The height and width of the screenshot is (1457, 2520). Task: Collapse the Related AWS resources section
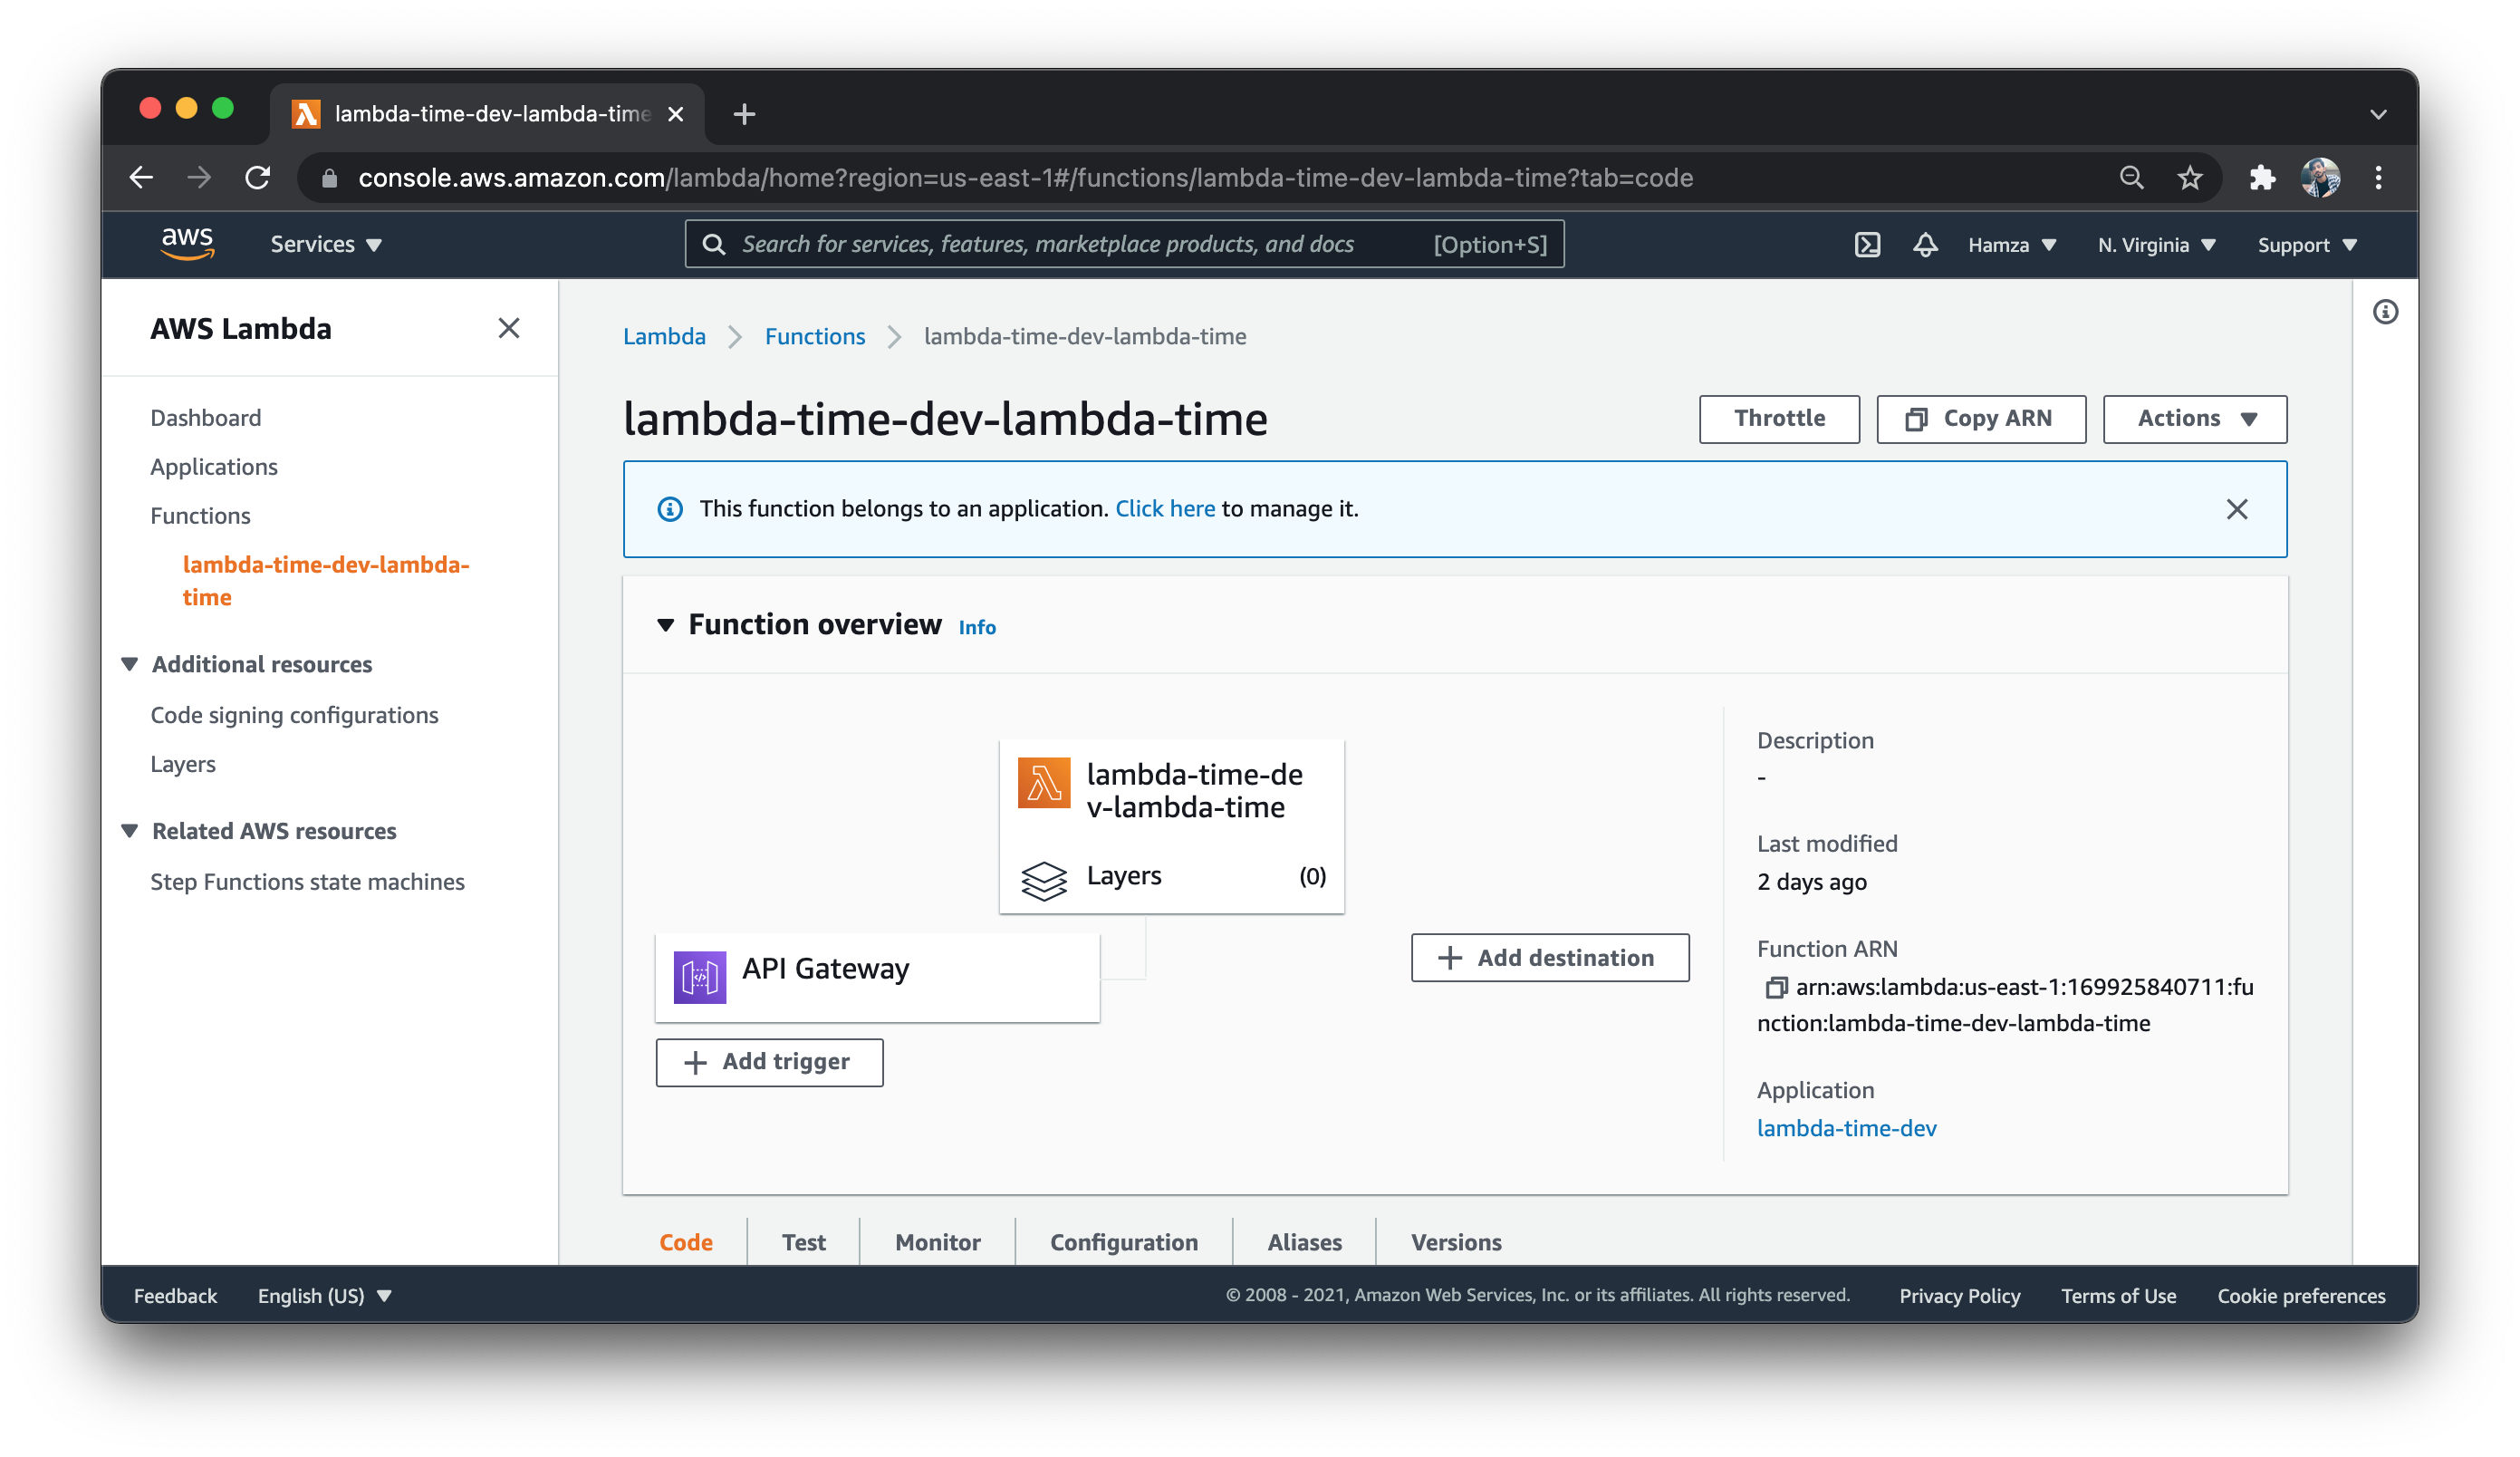coord(129,831)
